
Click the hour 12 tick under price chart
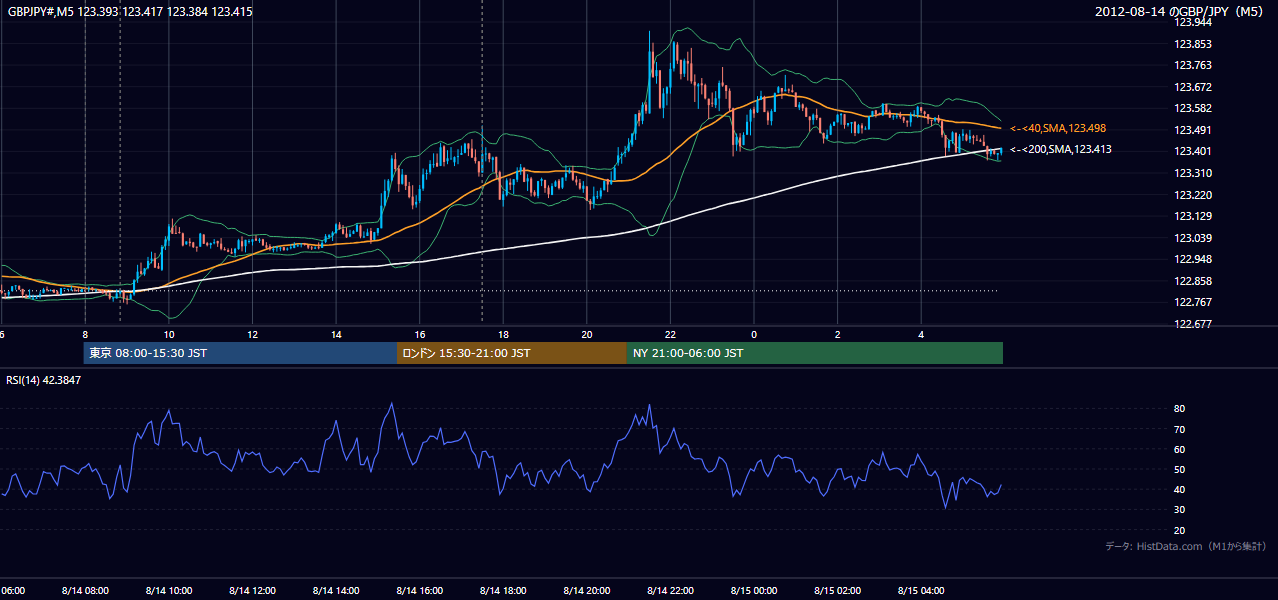[253, 334]
